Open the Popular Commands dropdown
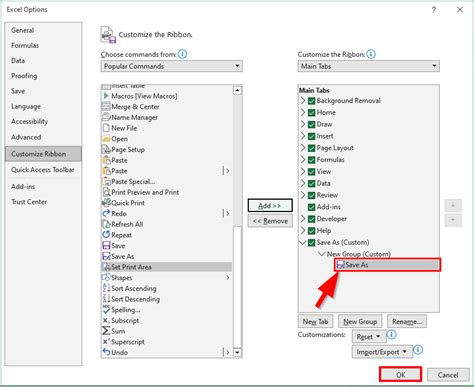 172,66
